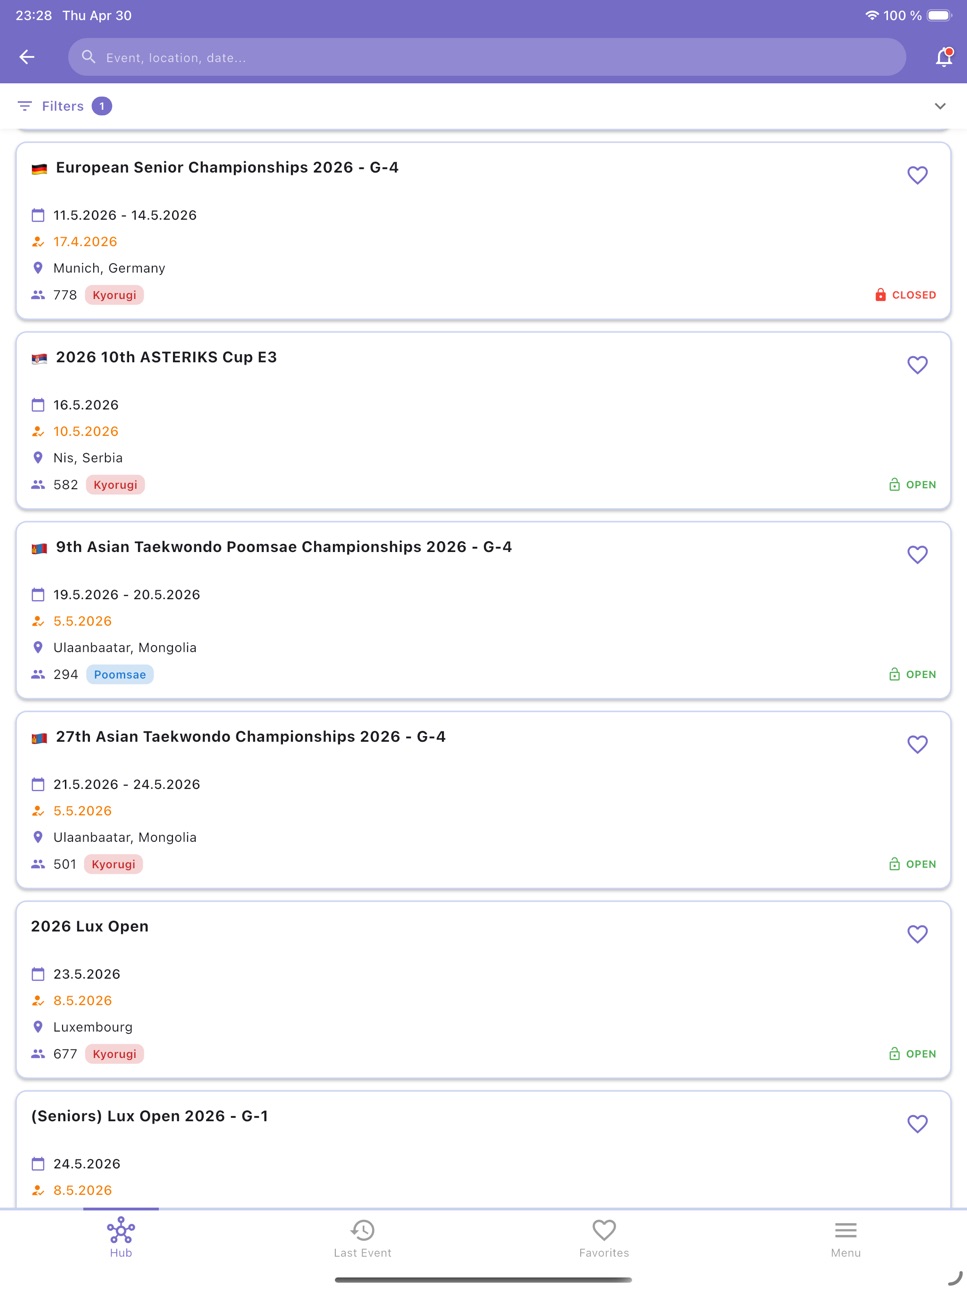967x1290 pixels.
Task: Click the German flag on European Senior Championships
Action: tap(39, 169)
